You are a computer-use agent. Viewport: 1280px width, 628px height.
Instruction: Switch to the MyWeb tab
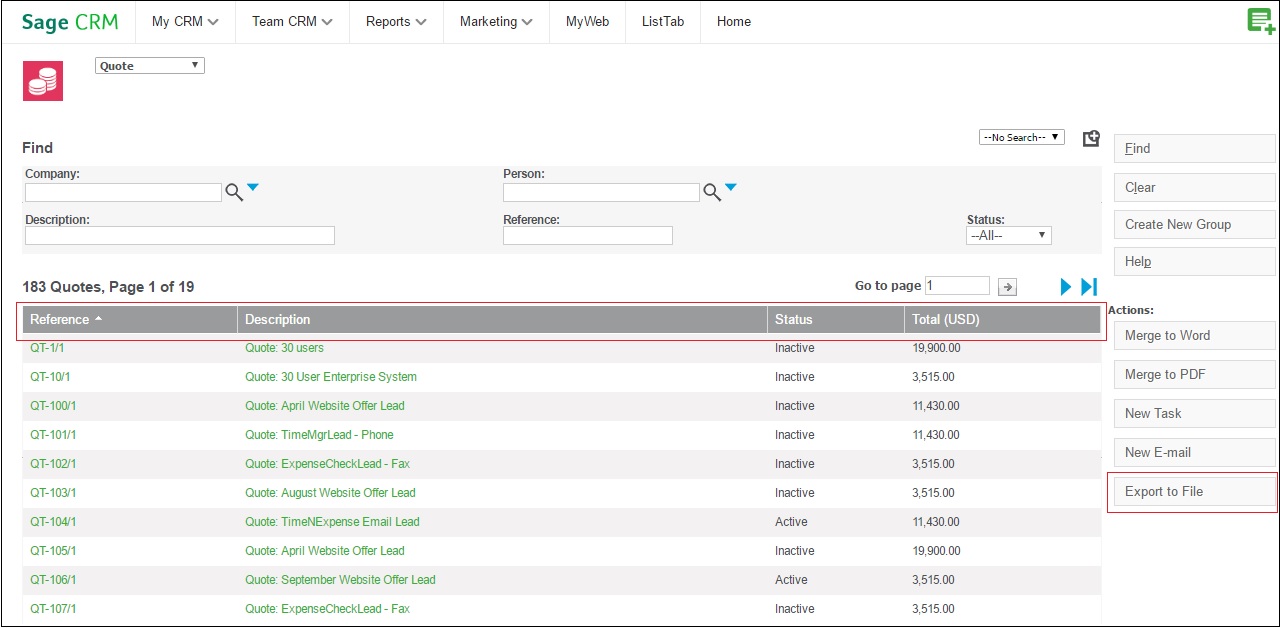coord(587,21)
